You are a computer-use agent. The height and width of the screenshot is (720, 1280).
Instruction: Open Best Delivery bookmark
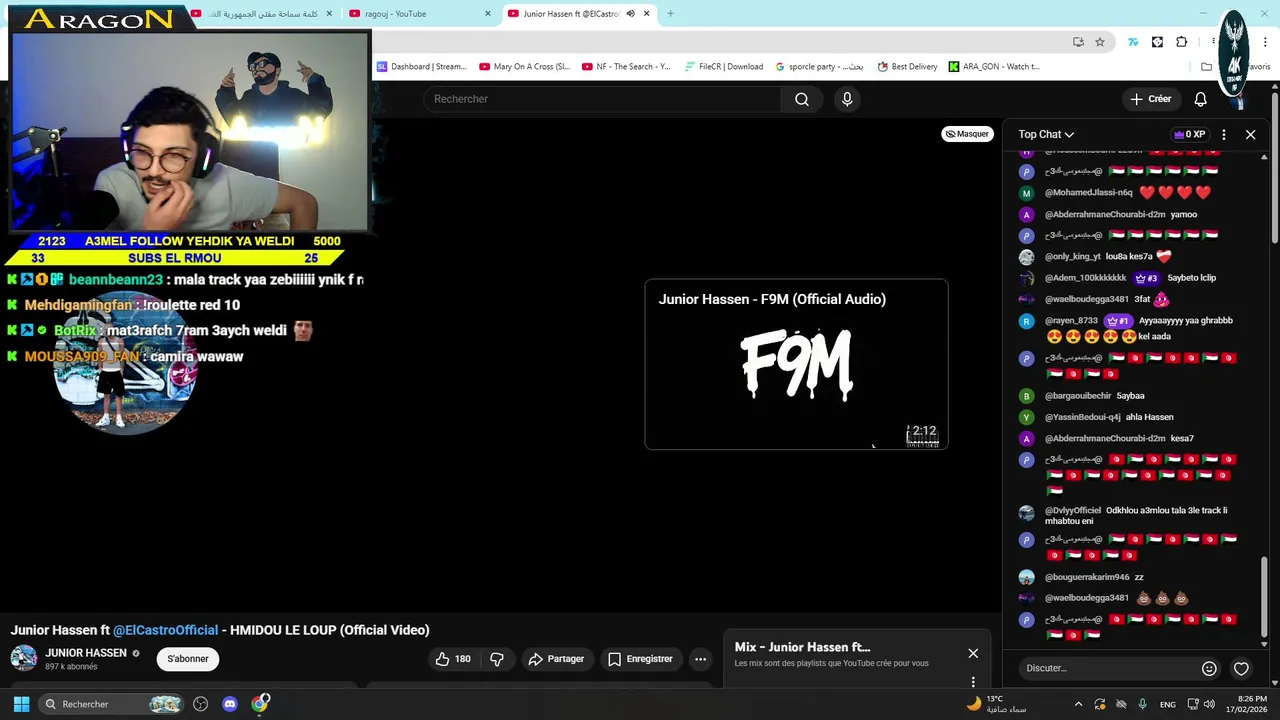click(907, 67)
